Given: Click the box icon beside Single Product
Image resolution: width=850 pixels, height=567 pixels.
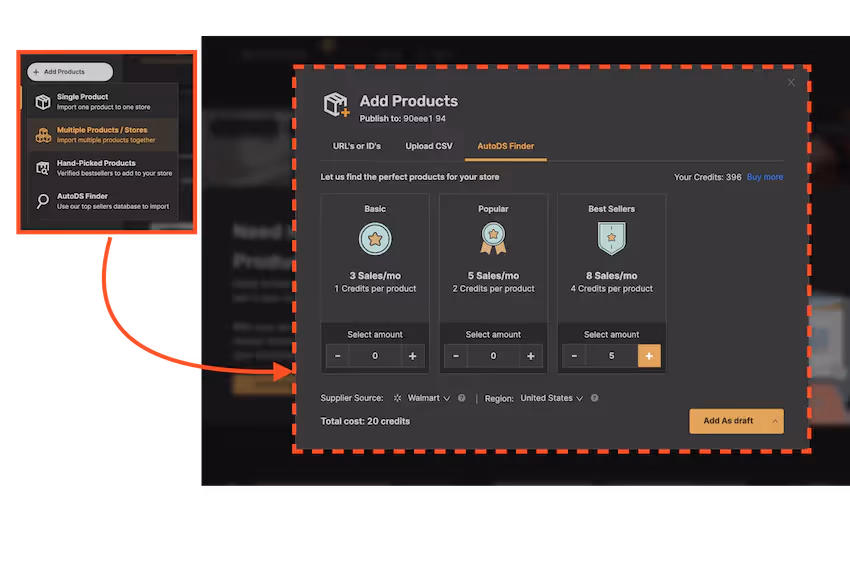Looking at the screenshot, I should (43, 101).
